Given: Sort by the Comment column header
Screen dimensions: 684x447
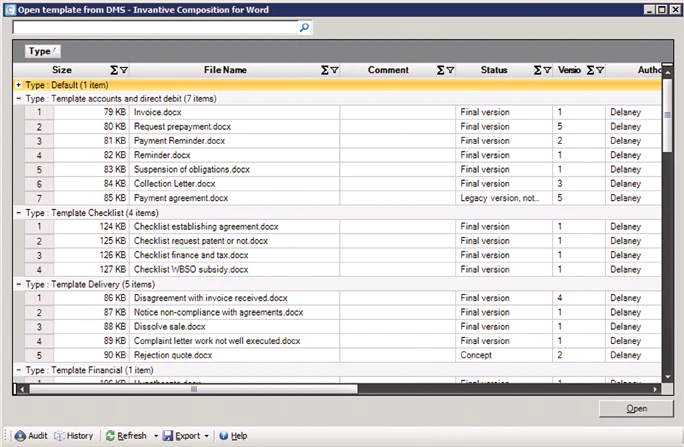Looking at the screenshot, I should click(388, 70).
